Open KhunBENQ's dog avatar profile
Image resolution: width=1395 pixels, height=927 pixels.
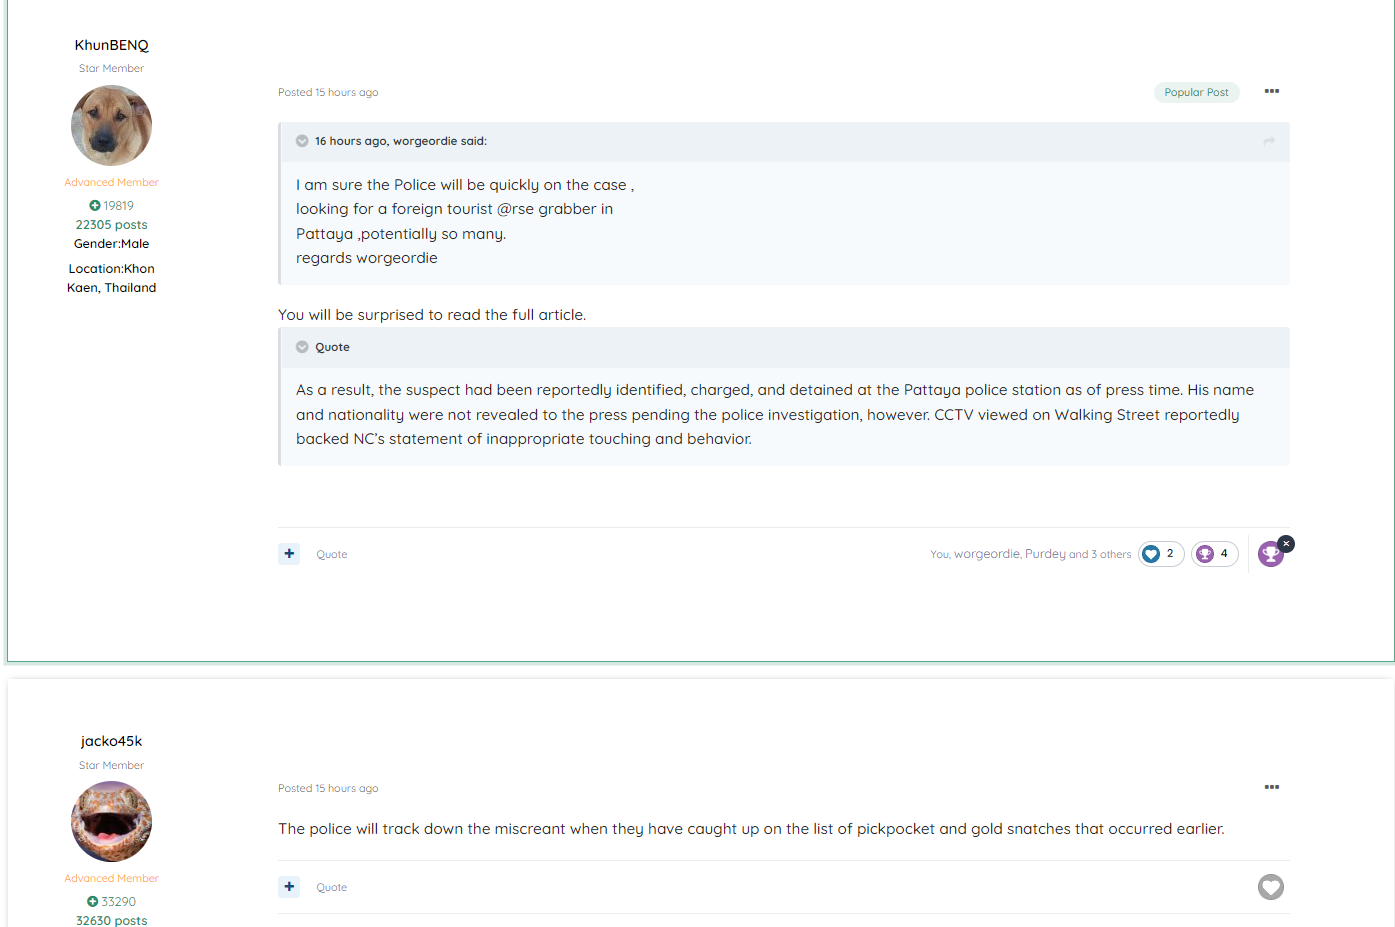point(111,125)
